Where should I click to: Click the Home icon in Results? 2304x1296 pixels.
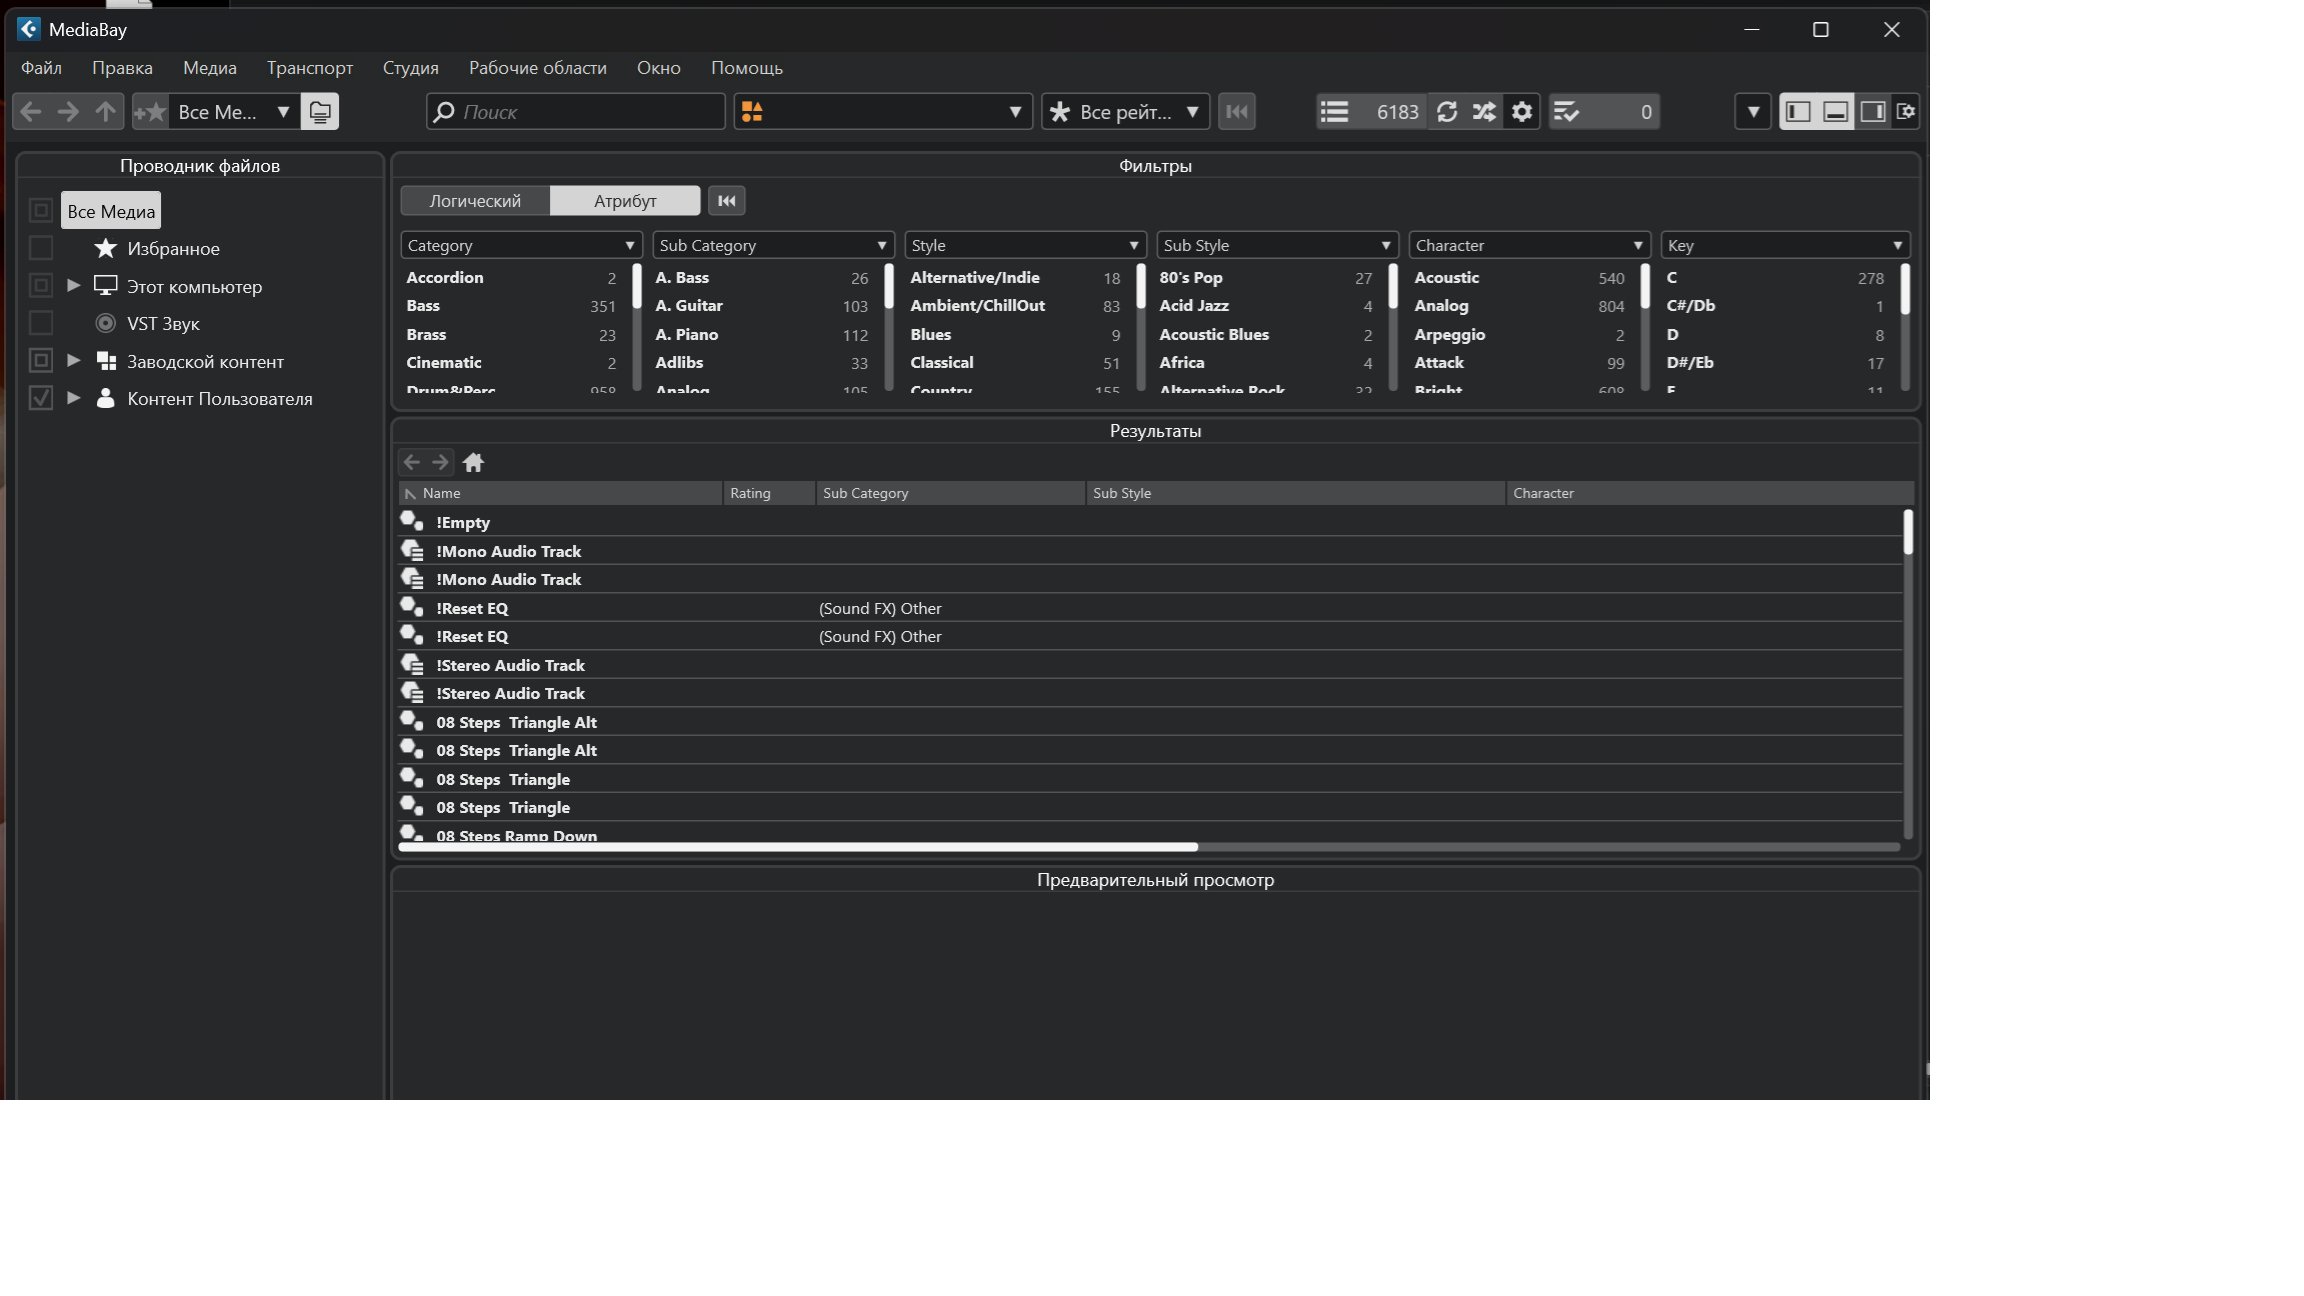click(473, 462)
